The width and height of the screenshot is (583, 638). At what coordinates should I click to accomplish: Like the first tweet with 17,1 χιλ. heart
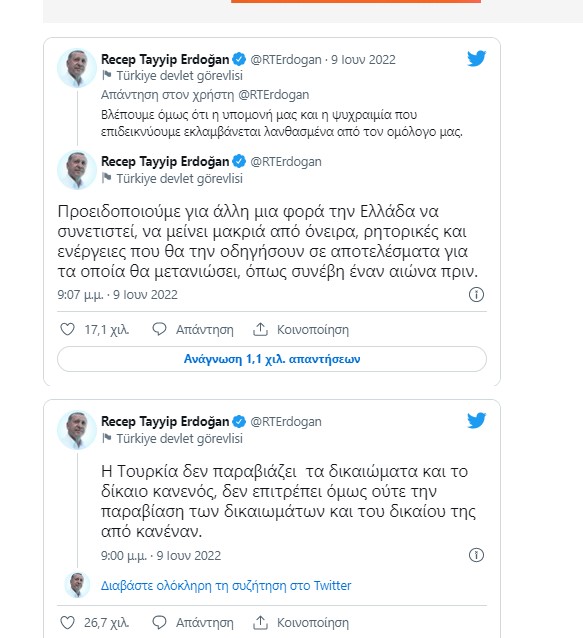68,329
